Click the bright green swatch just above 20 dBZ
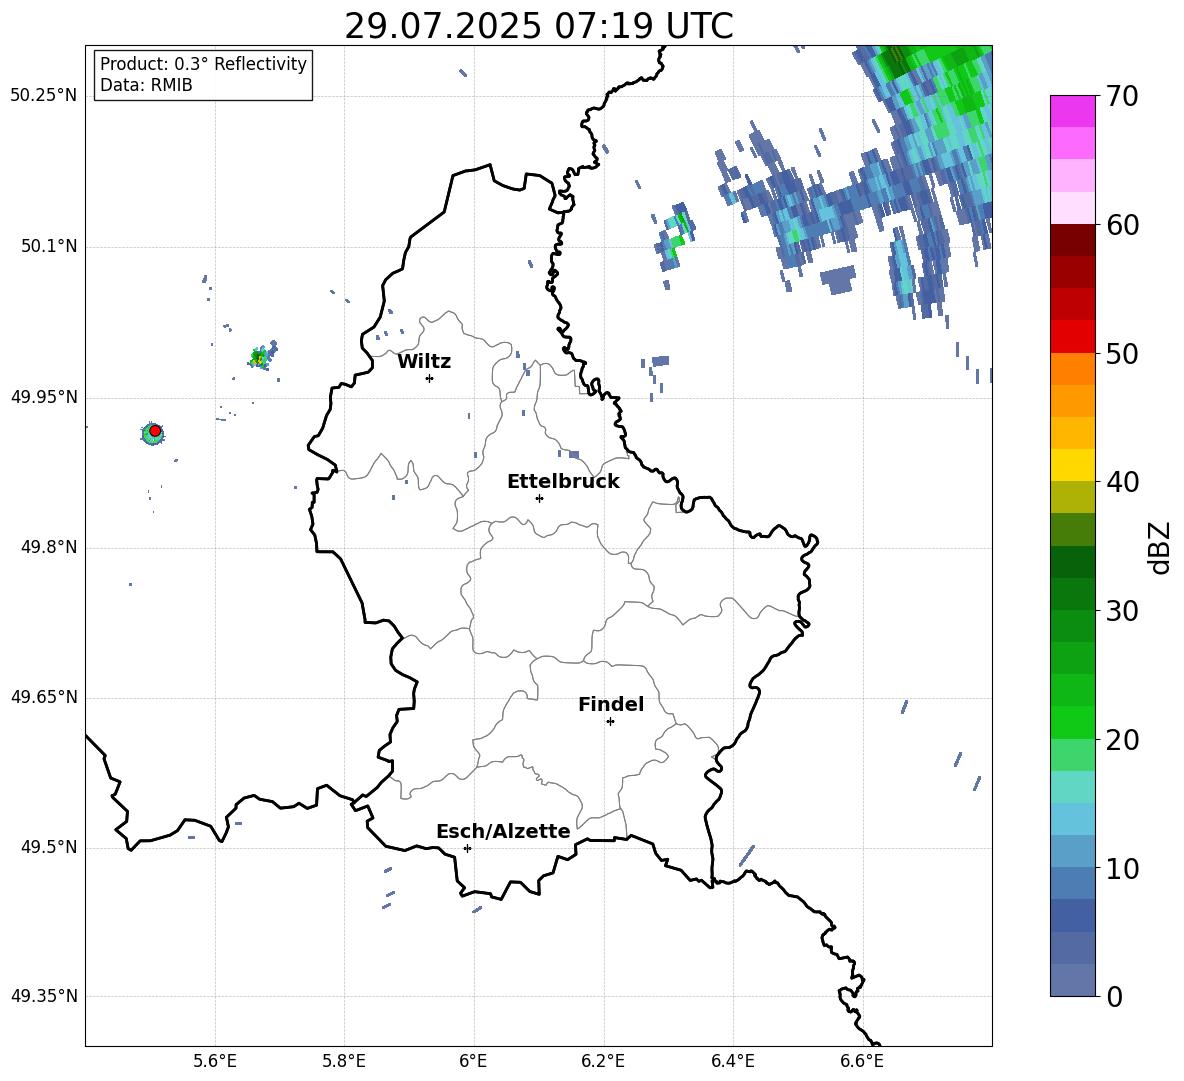The image size is (1184, 1081). 1072,722
